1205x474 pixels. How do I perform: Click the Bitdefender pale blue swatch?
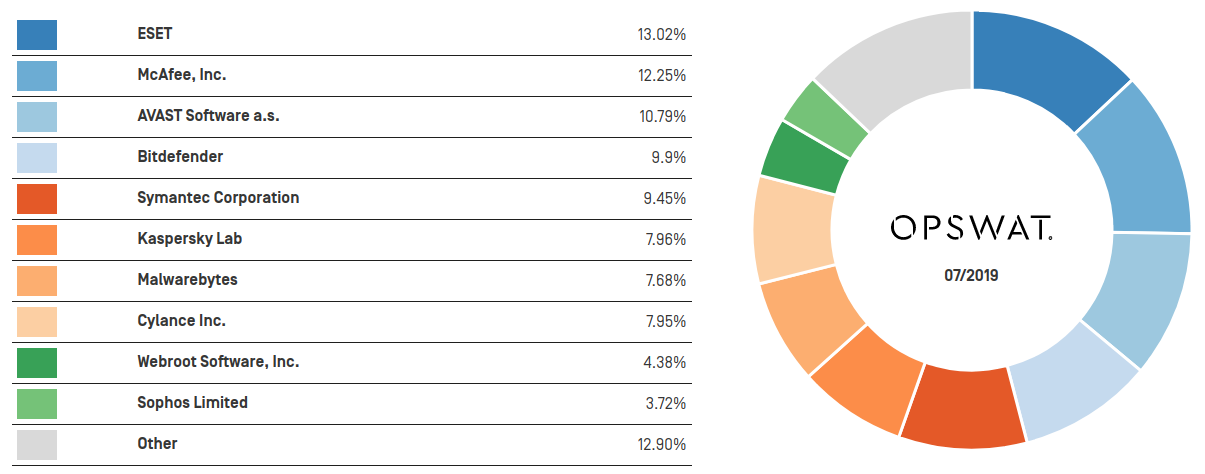(x=37, y=157)
